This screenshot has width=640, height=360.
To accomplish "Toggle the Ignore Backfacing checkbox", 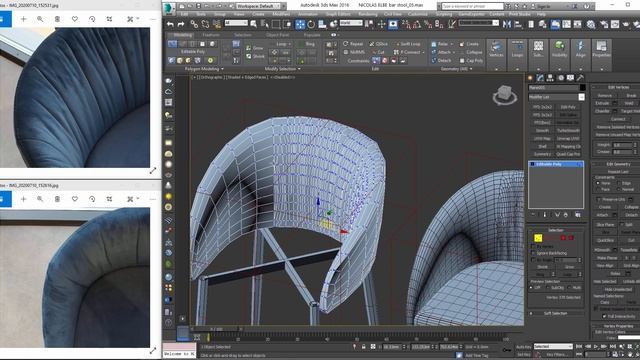I will pyautogui.click(x=533, y=253).
